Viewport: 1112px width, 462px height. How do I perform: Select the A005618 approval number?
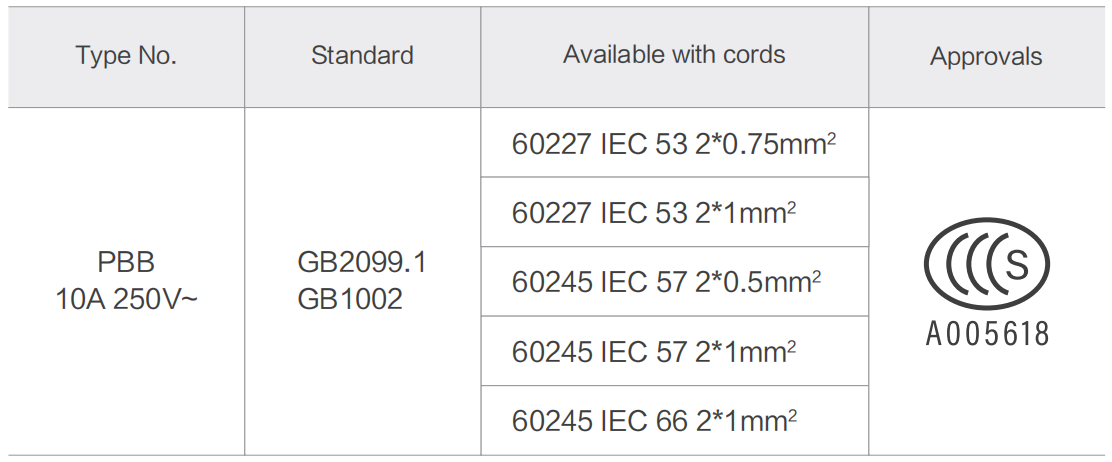(x=986, y=333)
